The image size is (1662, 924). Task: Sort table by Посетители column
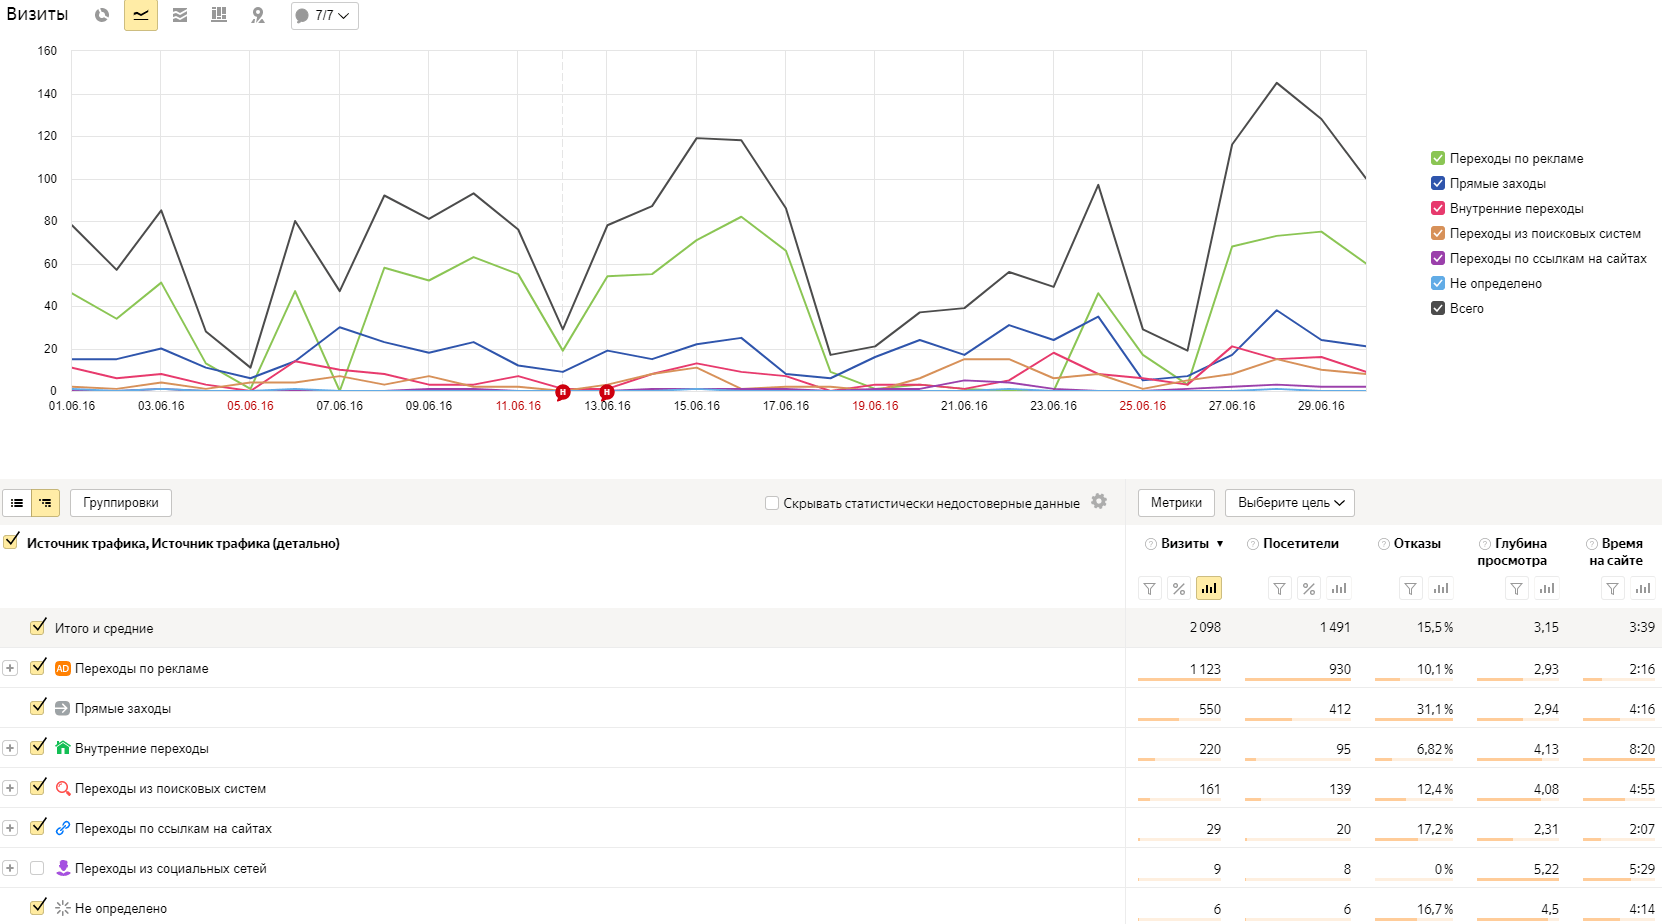[x=1300, y=544]
